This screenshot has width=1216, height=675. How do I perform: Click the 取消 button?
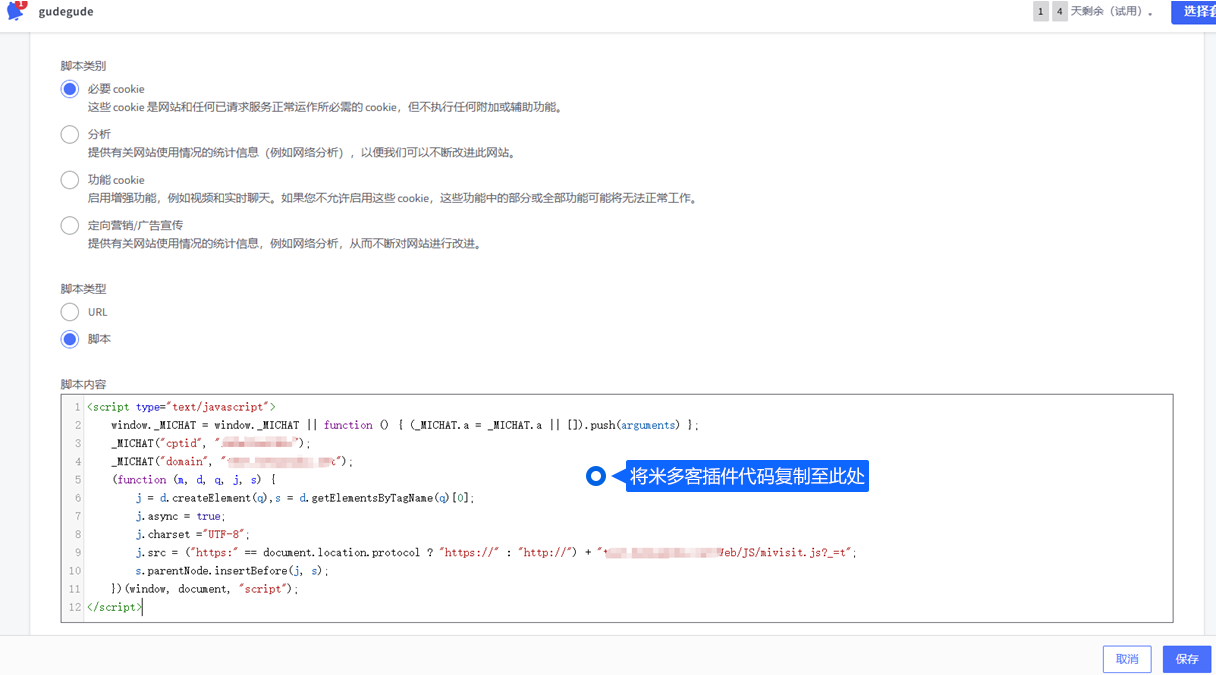(x=1127, y=659)
